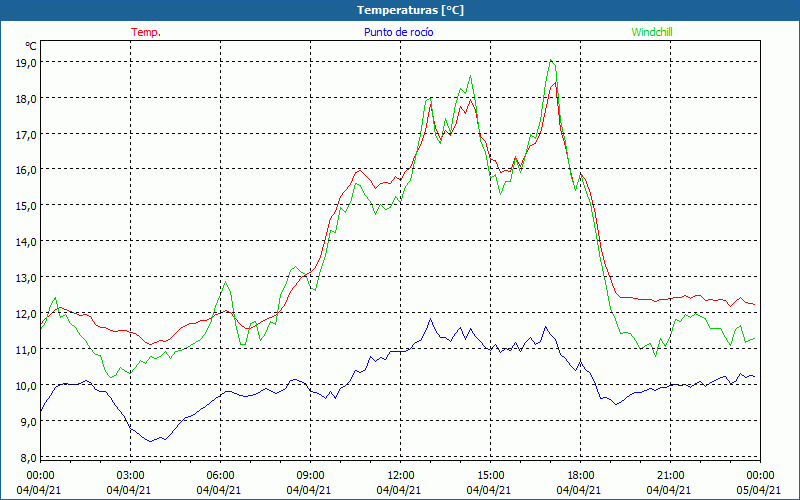Click the 14,0 y-axis value
This screenshot has height=500, width=800.
(x=26, y=242)
